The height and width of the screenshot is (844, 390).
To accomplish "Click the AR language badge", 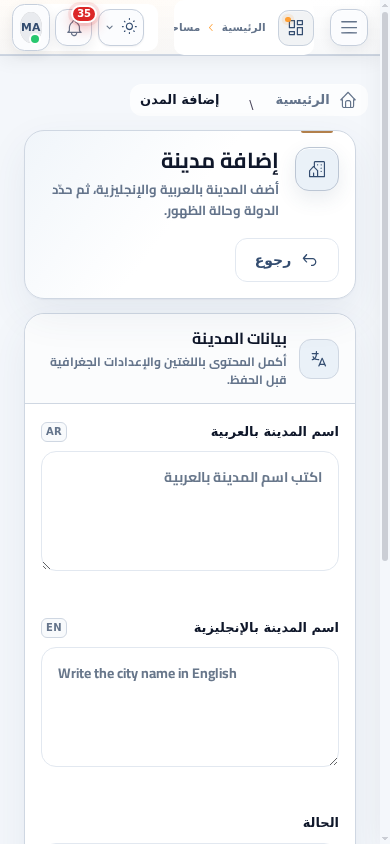I will pos(54,432).
